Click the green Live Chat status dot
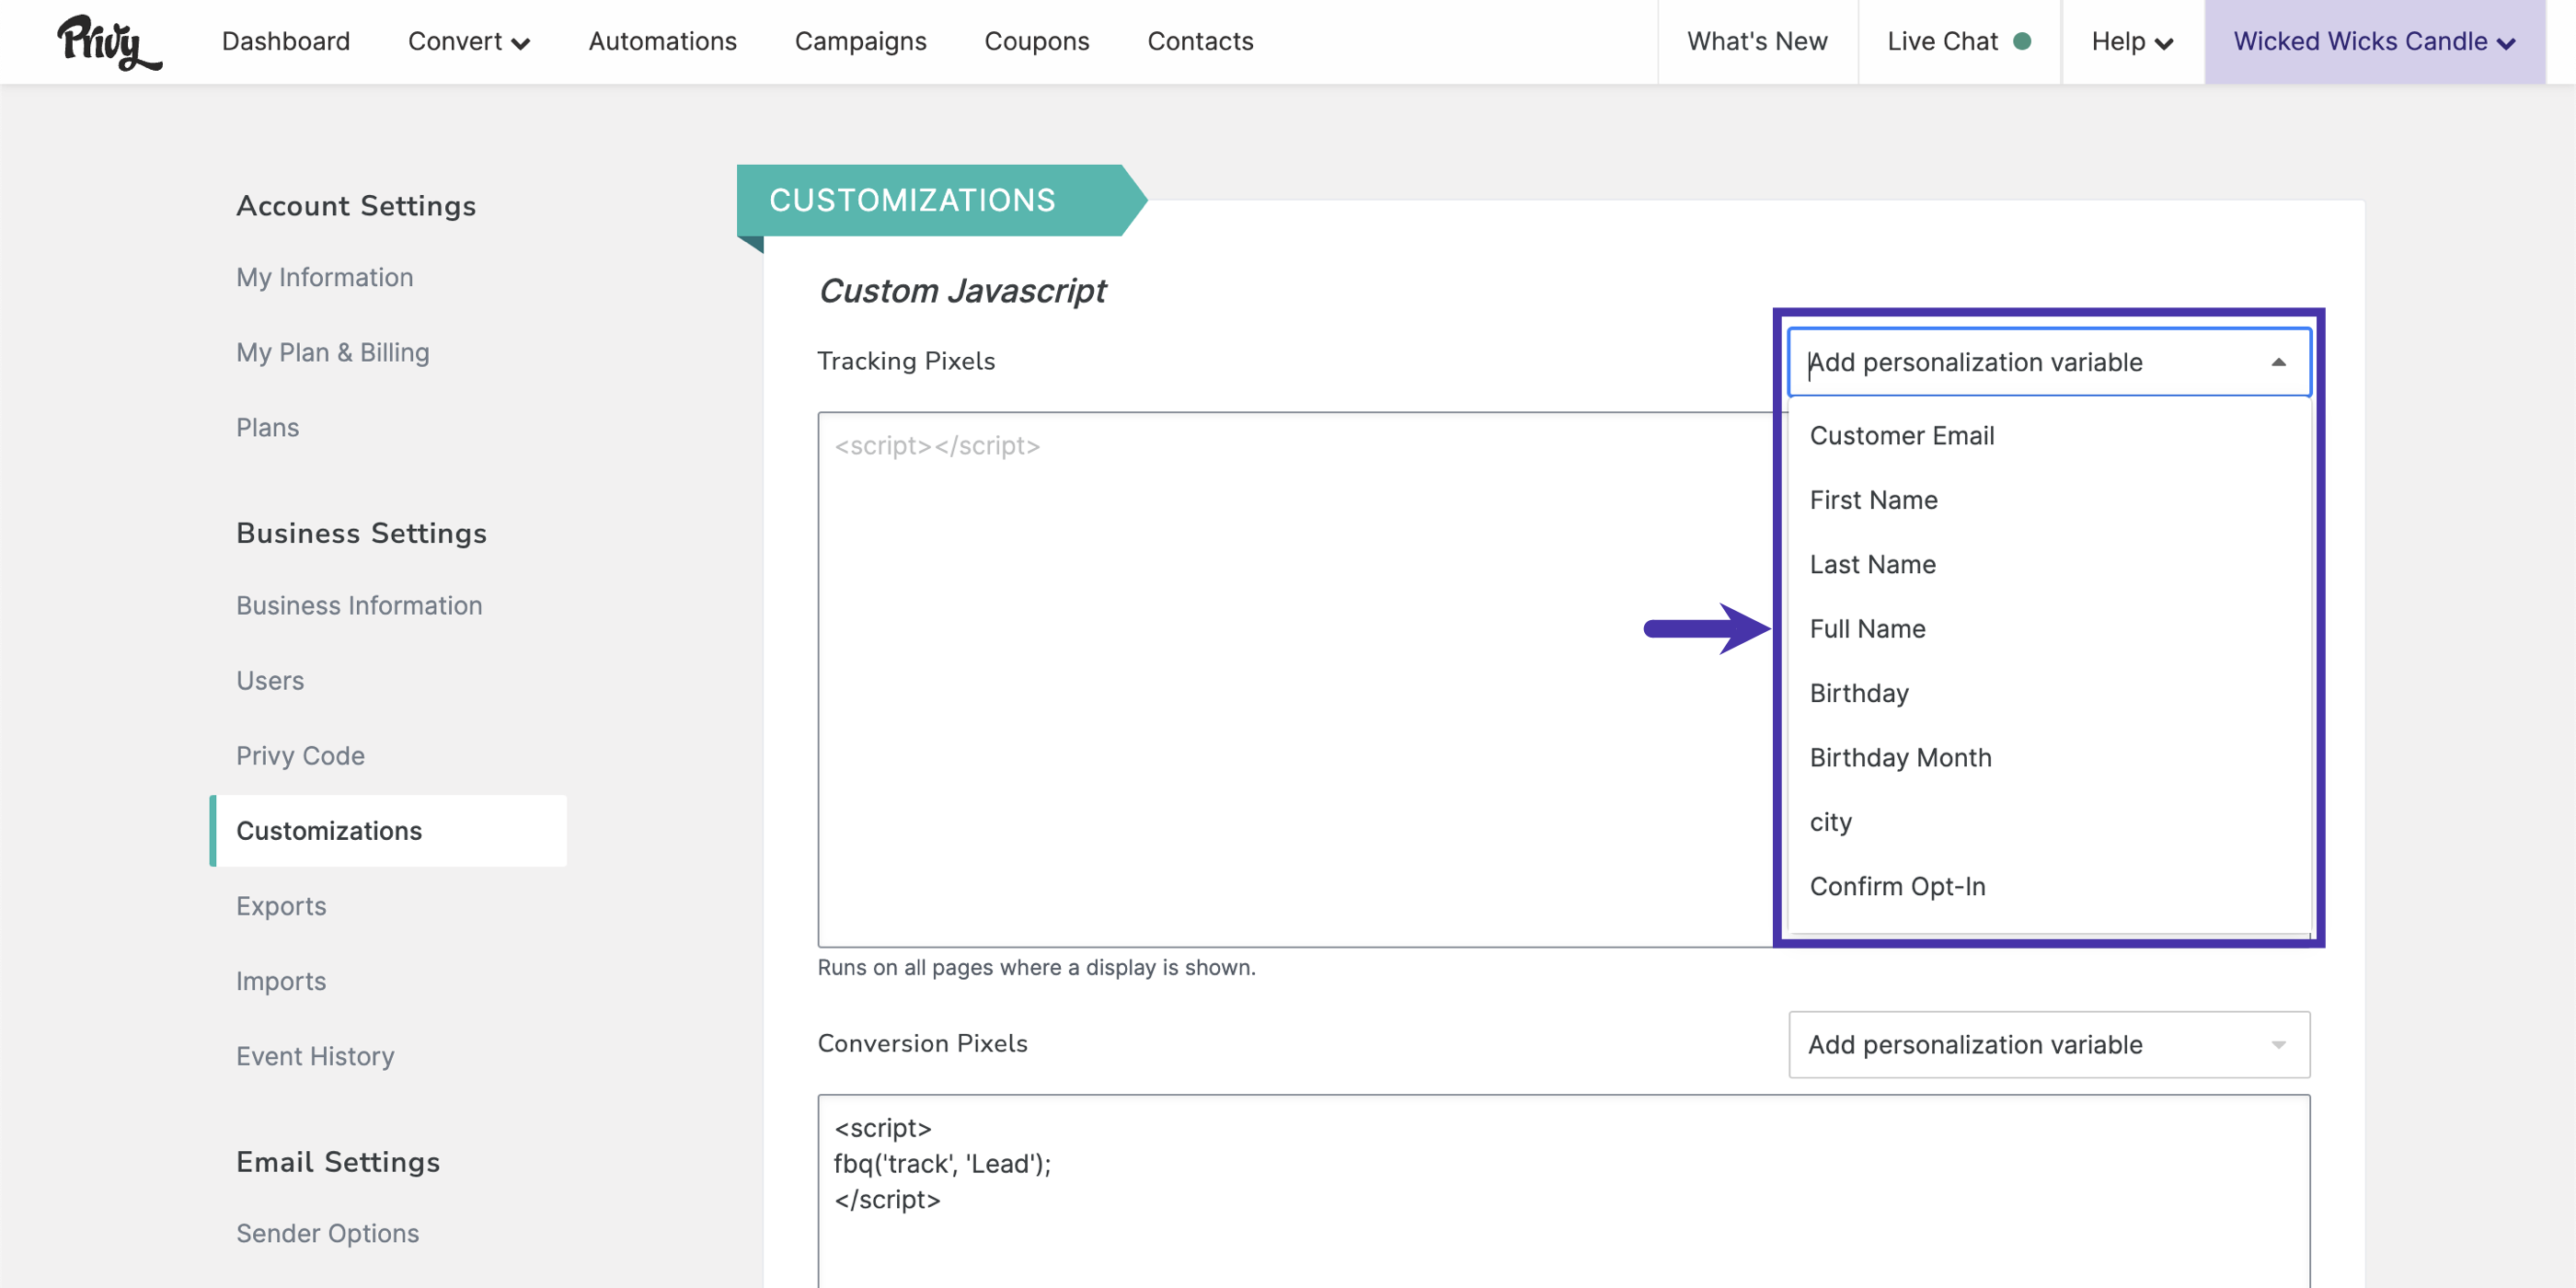This screenshot has width=2576, height=1288. coord(2022,41)
